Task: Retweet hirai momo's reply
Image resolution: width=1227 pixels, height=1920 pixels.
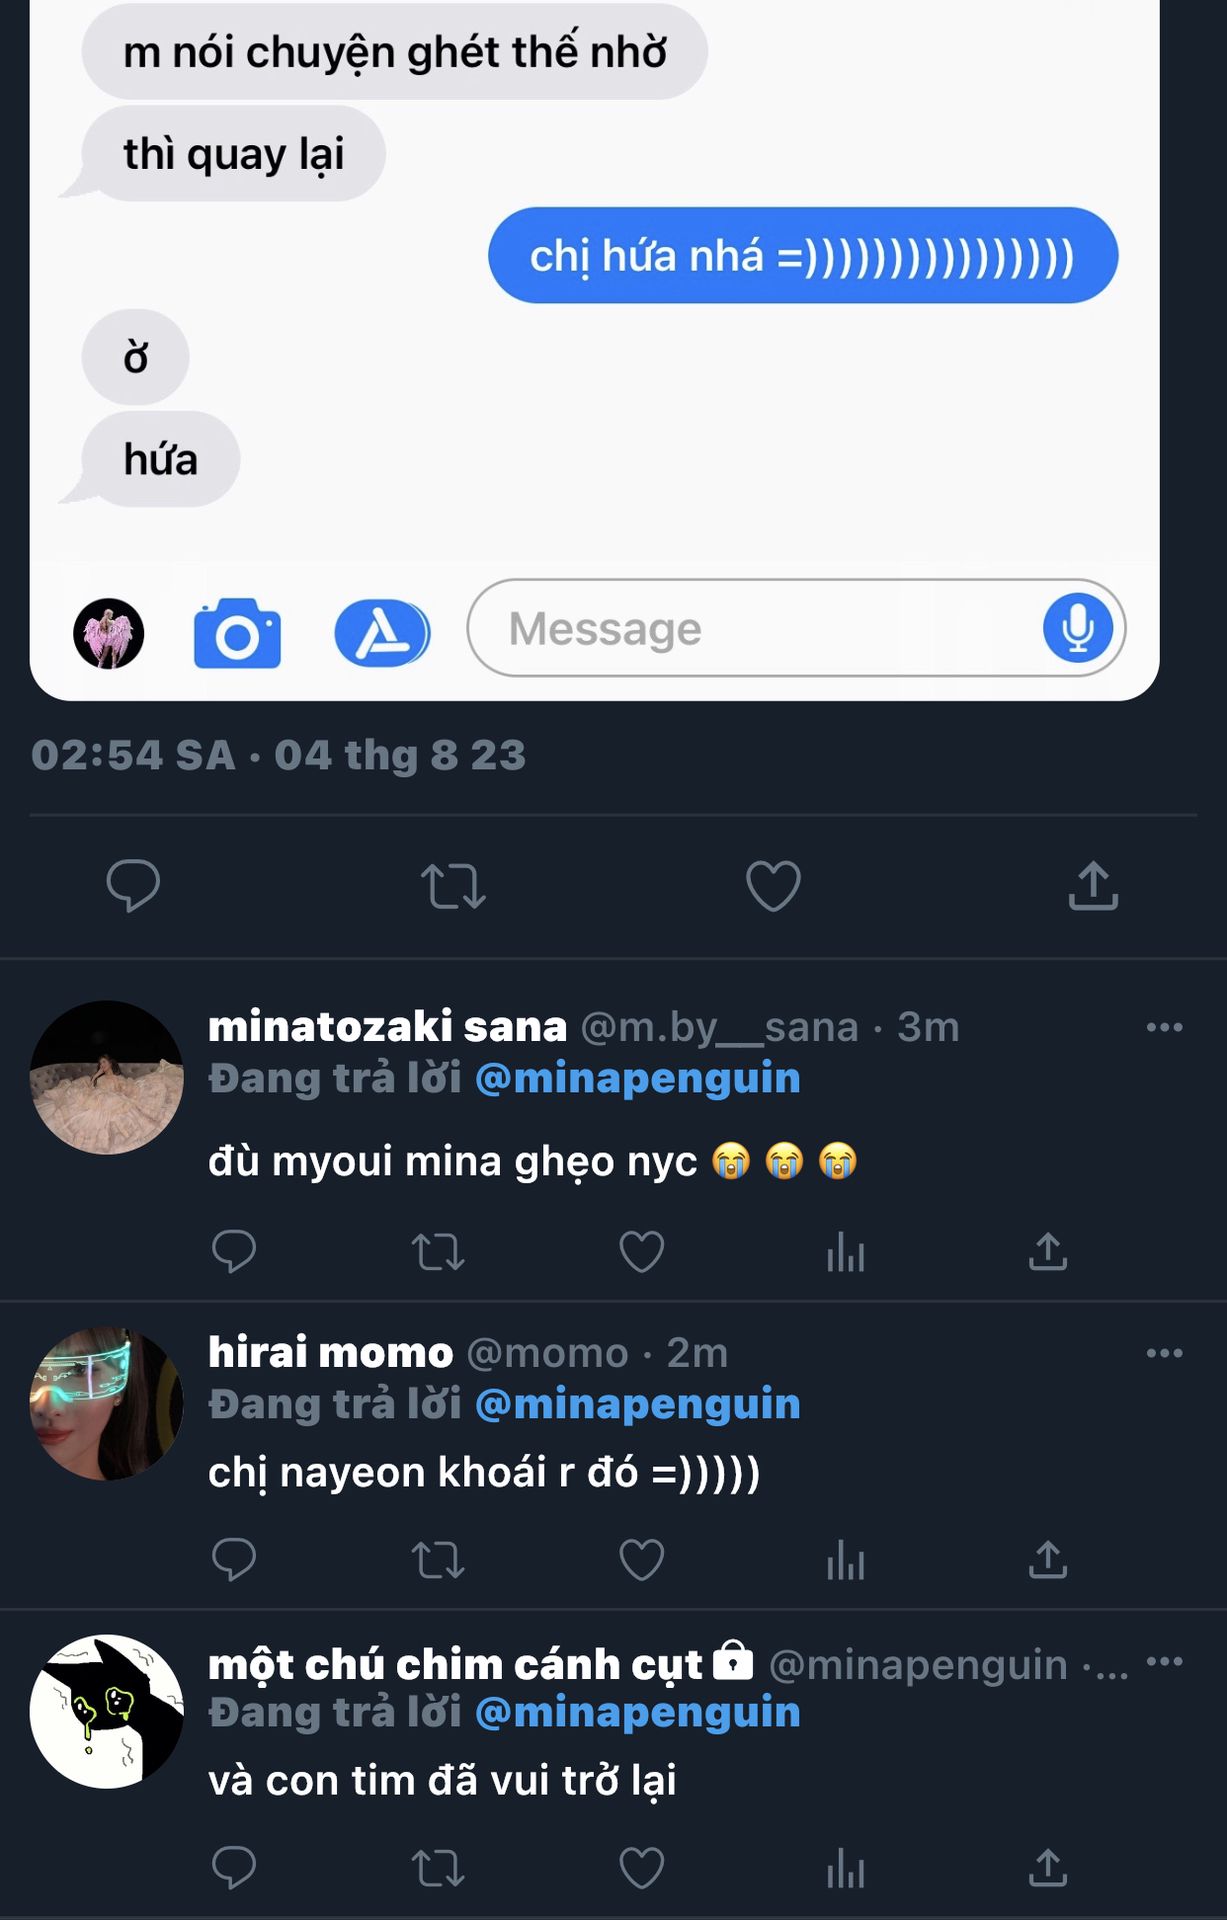Action: 438,1559
